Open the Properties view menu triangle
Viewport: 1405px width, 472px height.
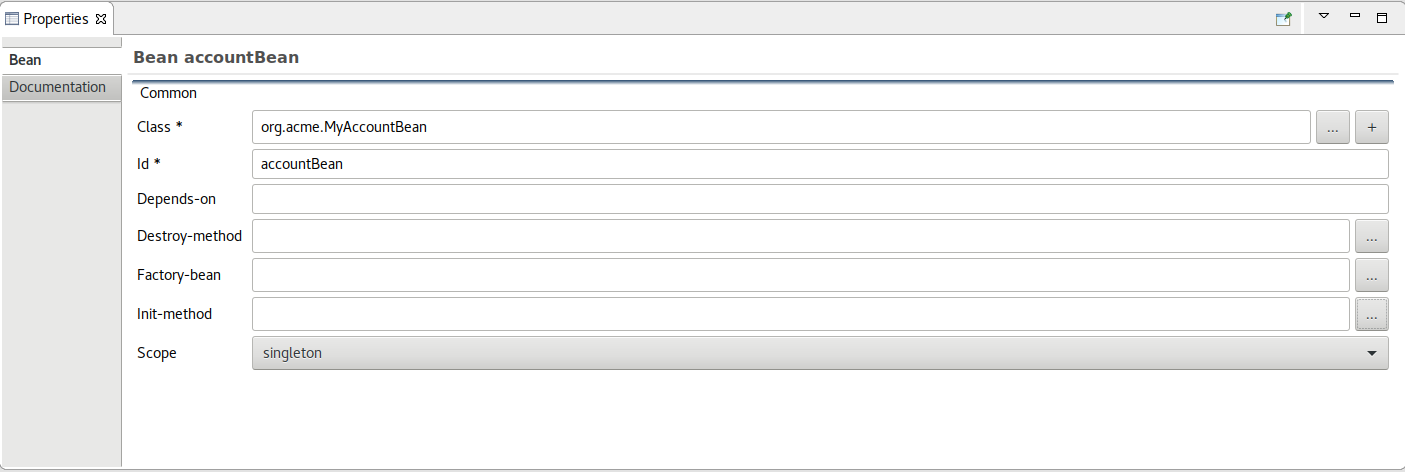click(1323, 16)
